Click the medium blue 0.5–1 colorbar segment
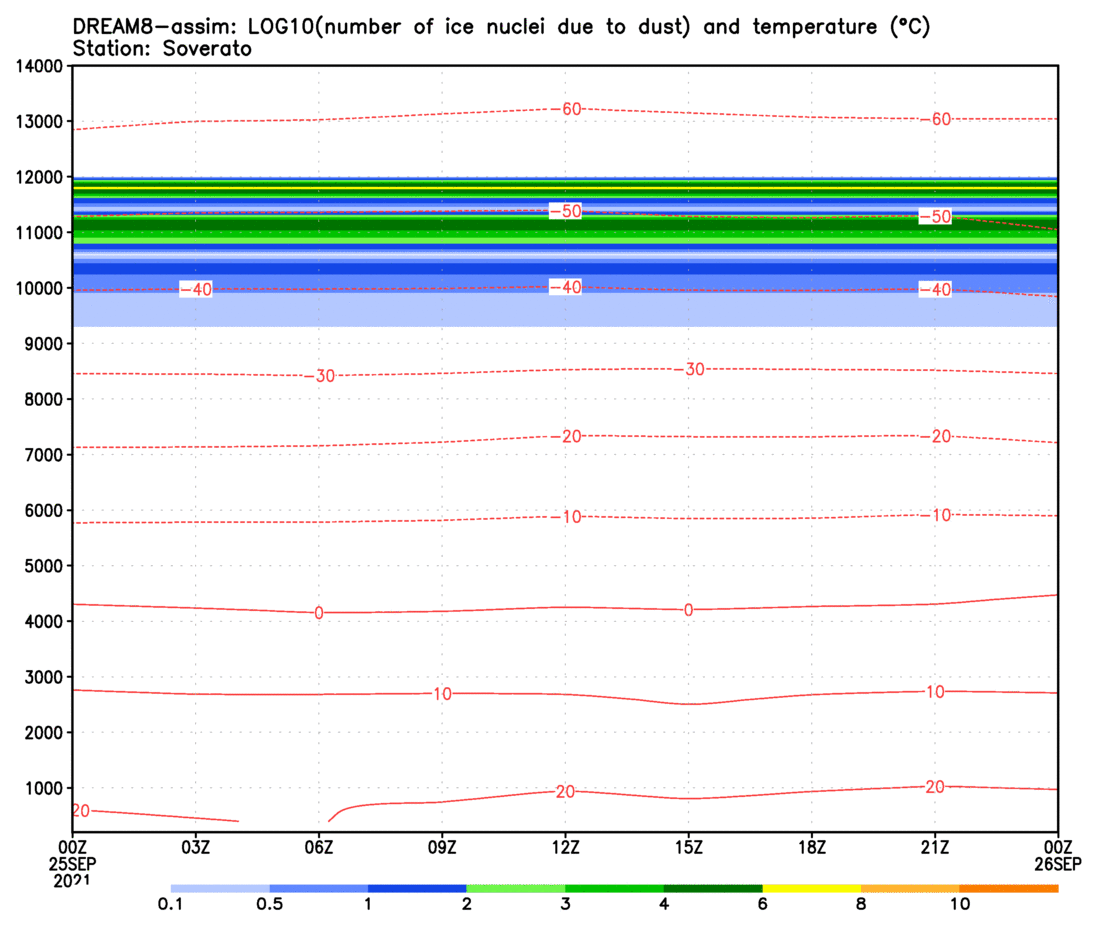Screen dimensions: 1097x927 (x=319, y=889)
